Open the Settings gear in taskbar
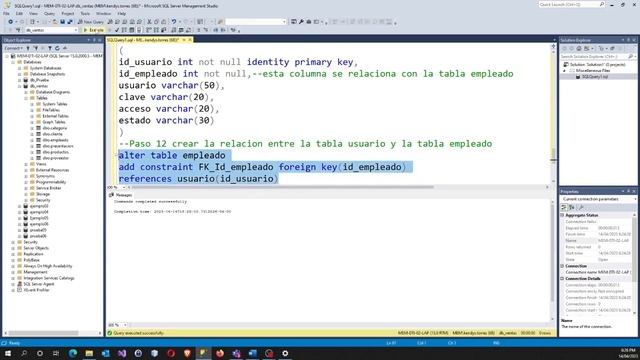Viewport: 640px width, 360px height. tap(285, 353)
